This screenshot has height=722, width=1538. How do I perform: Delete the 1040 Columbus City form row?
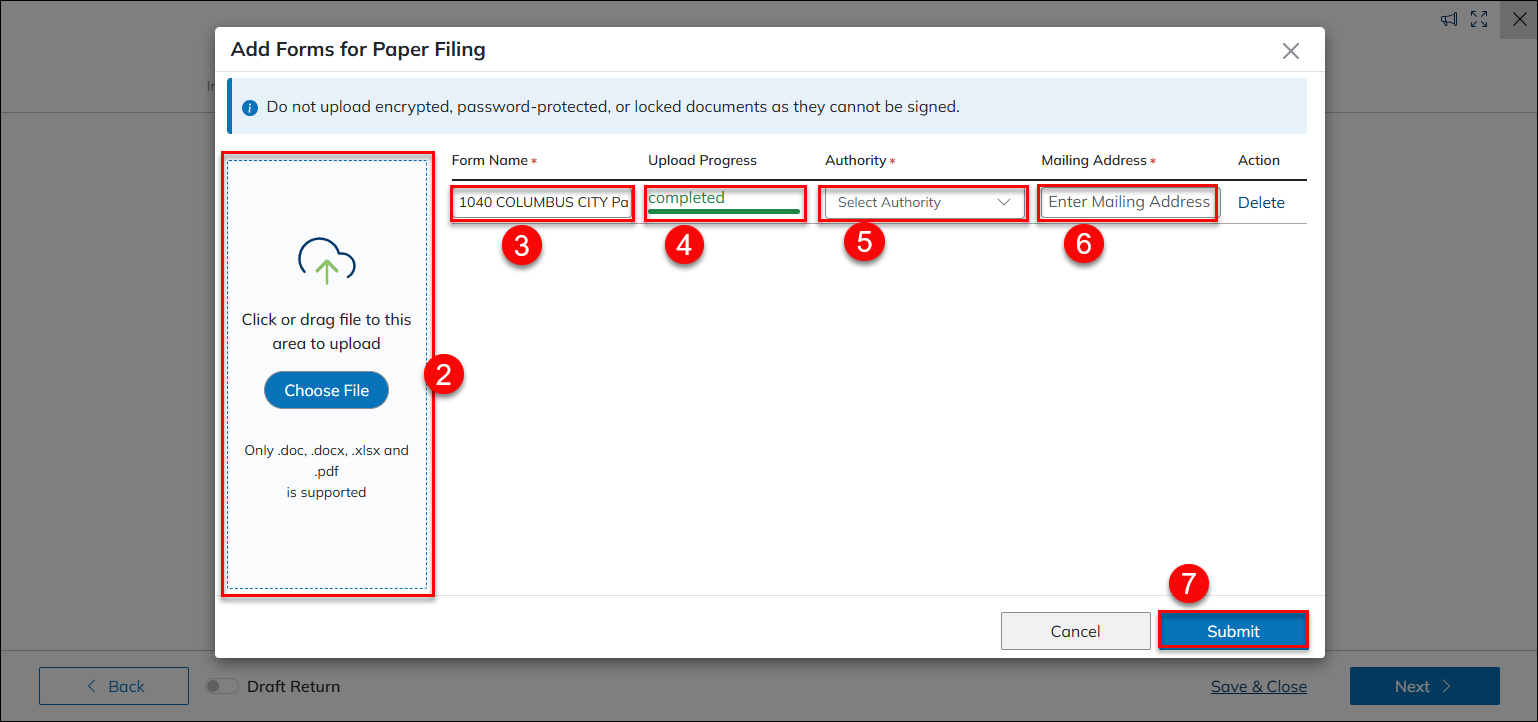pyautogui.click(x=1261, y=202)
